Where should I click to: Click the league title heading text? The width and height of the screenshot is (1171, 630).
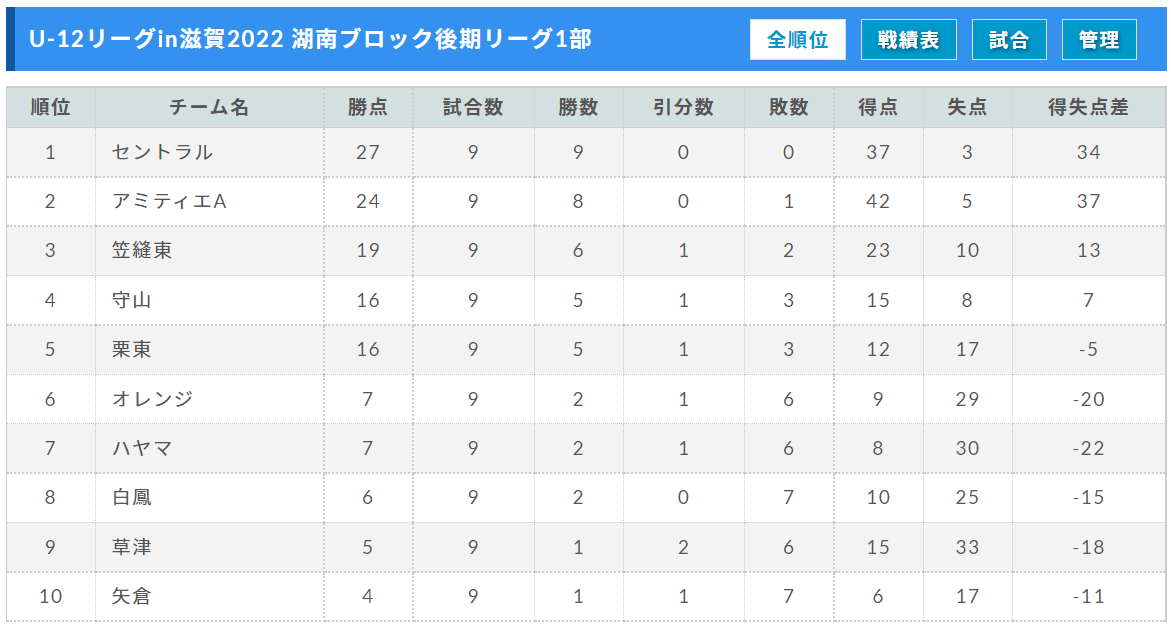pos(310,39)
